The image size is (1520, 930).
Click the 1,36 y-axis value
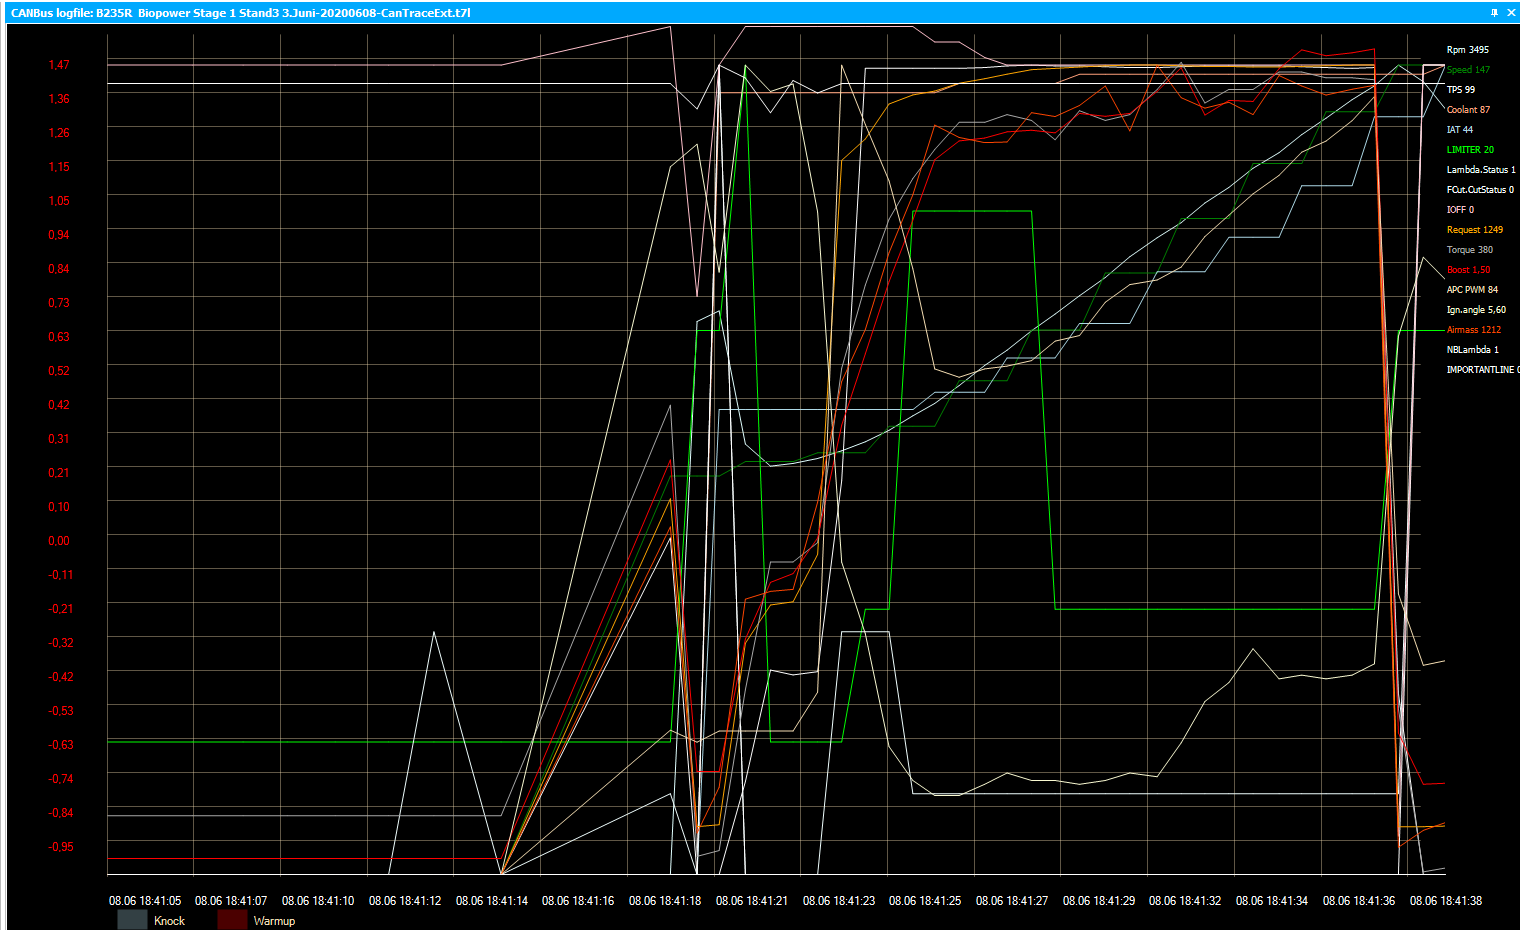[x=59, y=99]
